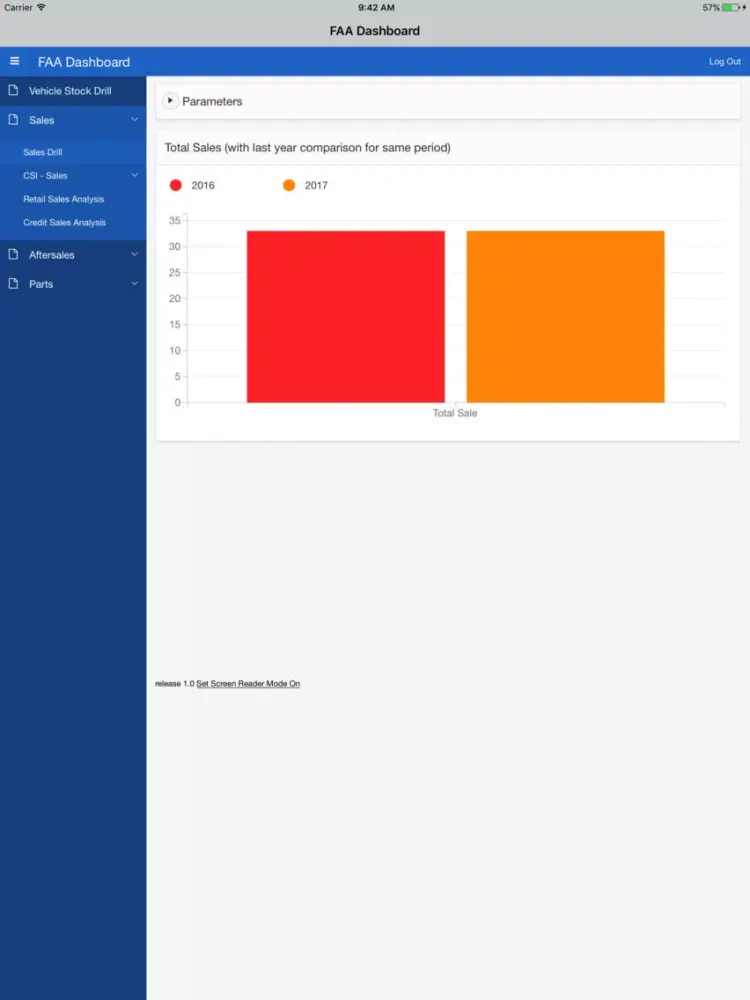The image size is (750, 1000).
Task: Click the Parts menu label
Action: pyautogui.click(x=41, y=284)
